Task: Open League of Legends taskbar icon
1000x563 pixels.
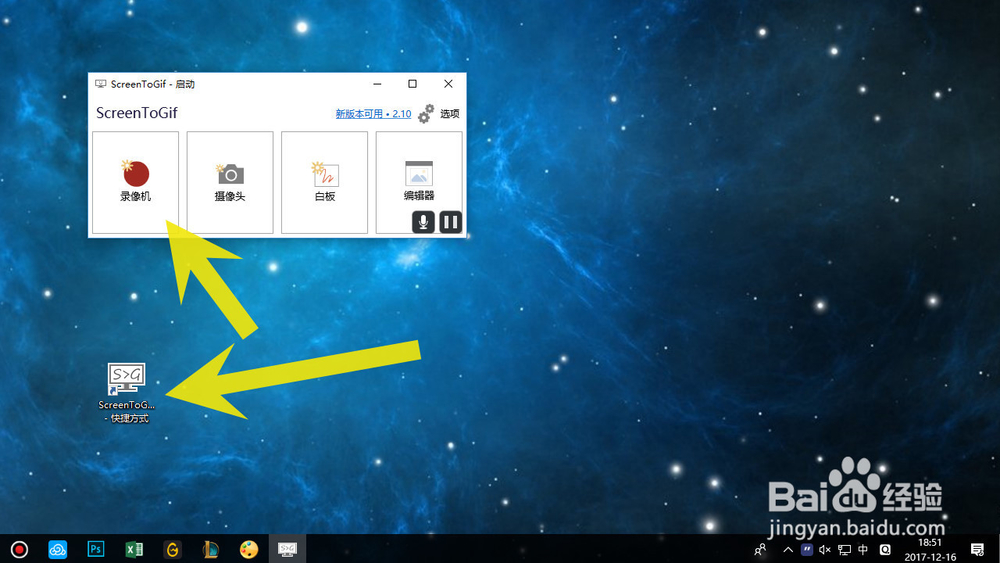Action: tap(210, 549)
